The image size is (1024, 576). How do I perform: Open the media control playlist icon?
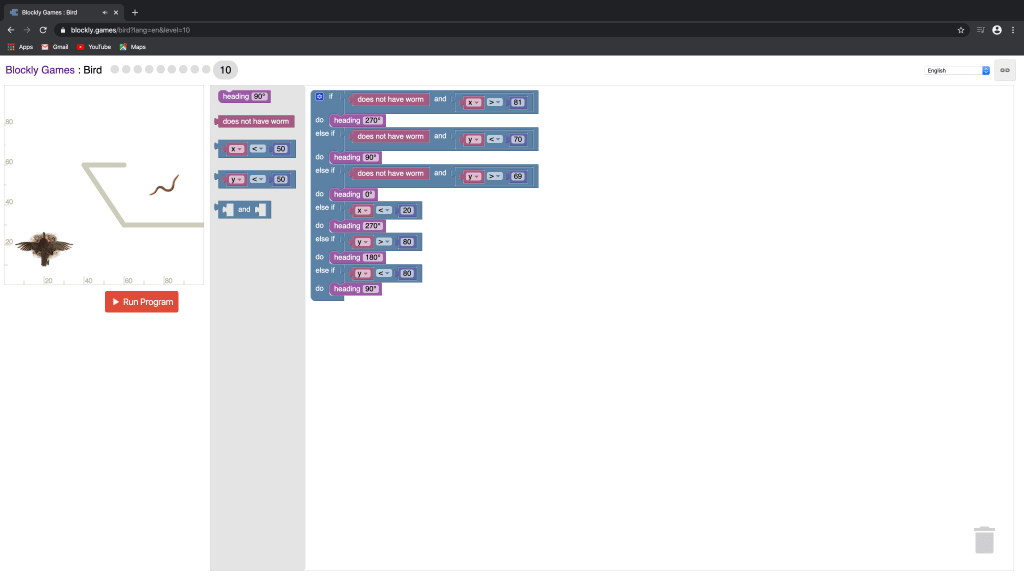click(979, 30)
